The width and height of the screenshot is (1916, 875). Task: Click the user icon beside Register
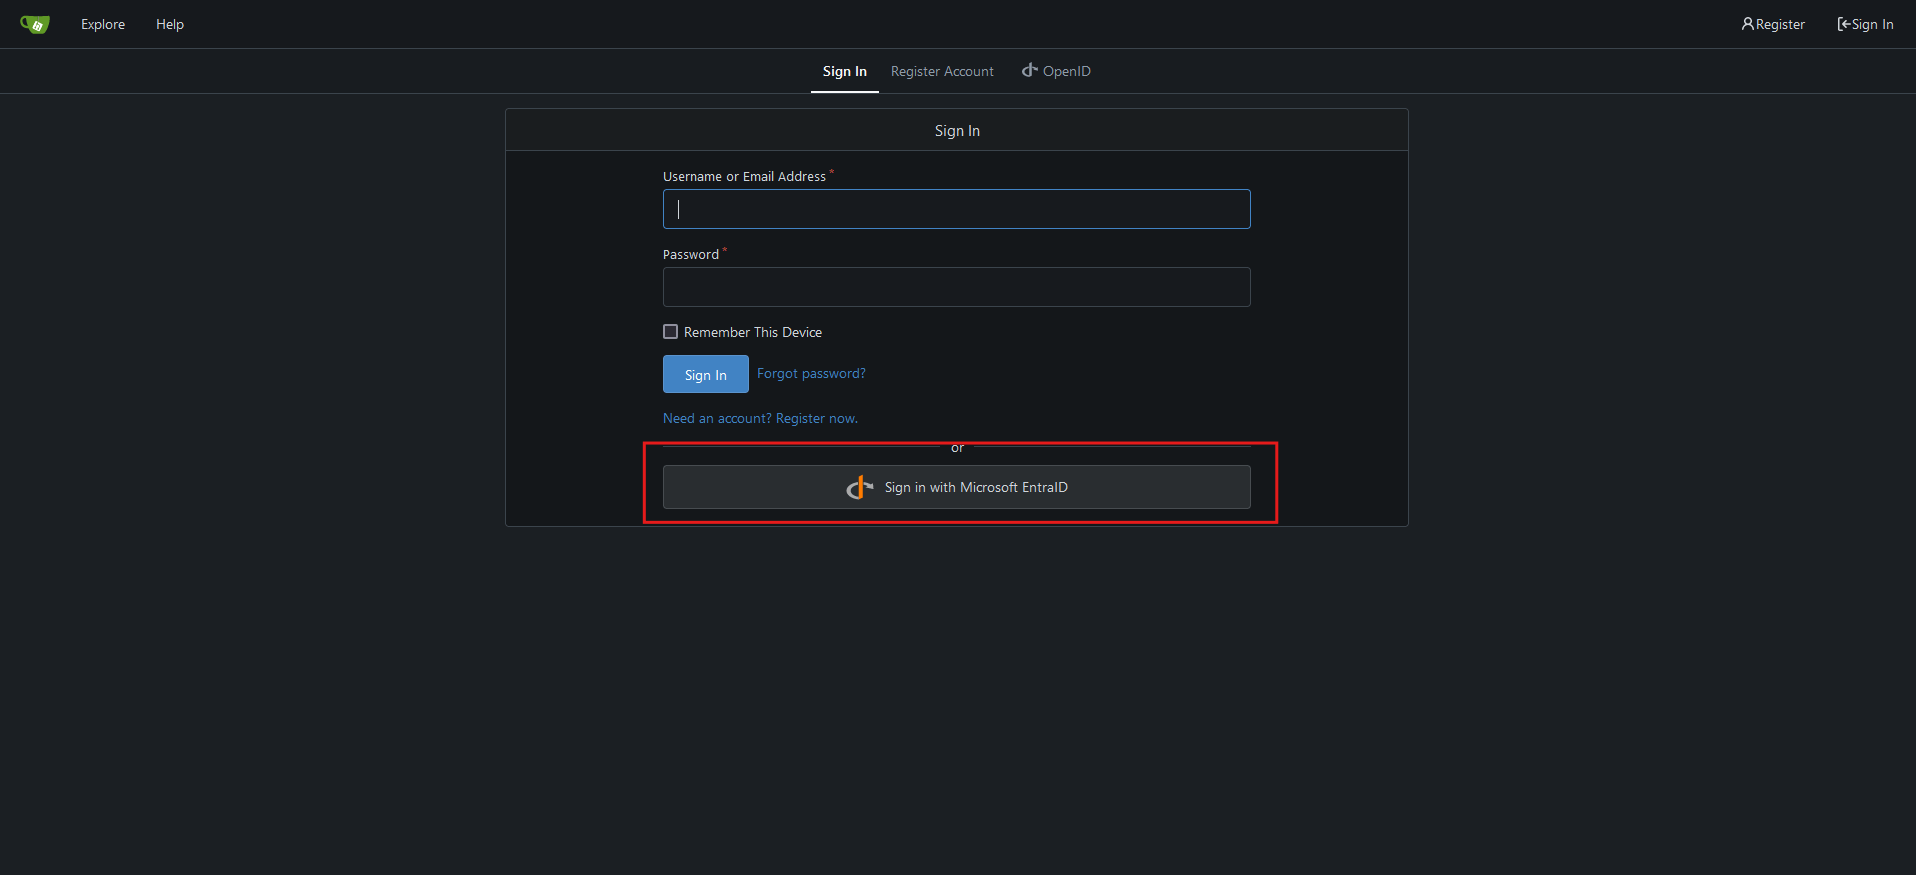coord(1748,24)
